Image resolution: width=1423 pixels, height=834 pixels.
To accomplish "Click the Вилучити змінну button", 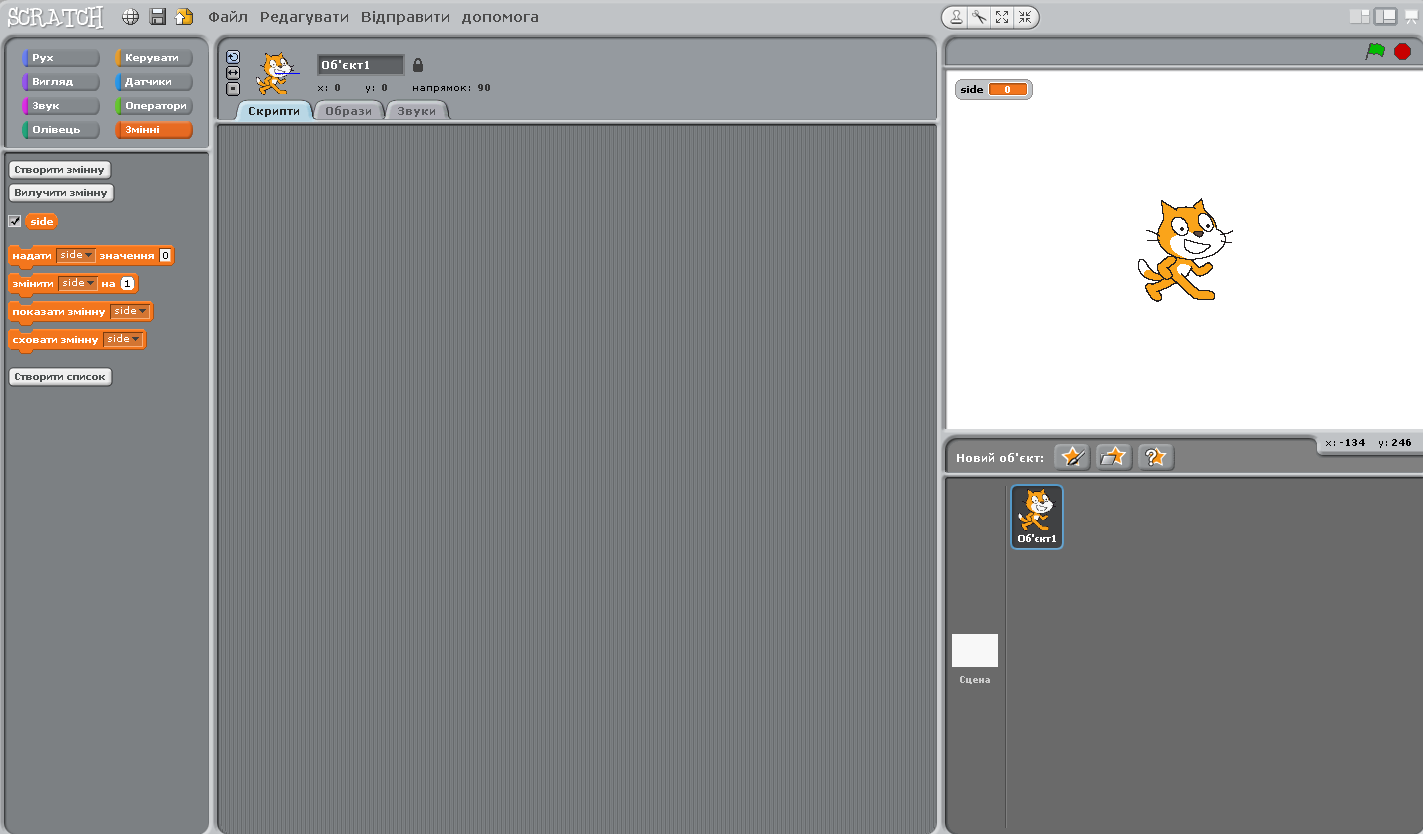I will [x=61, y=193].
